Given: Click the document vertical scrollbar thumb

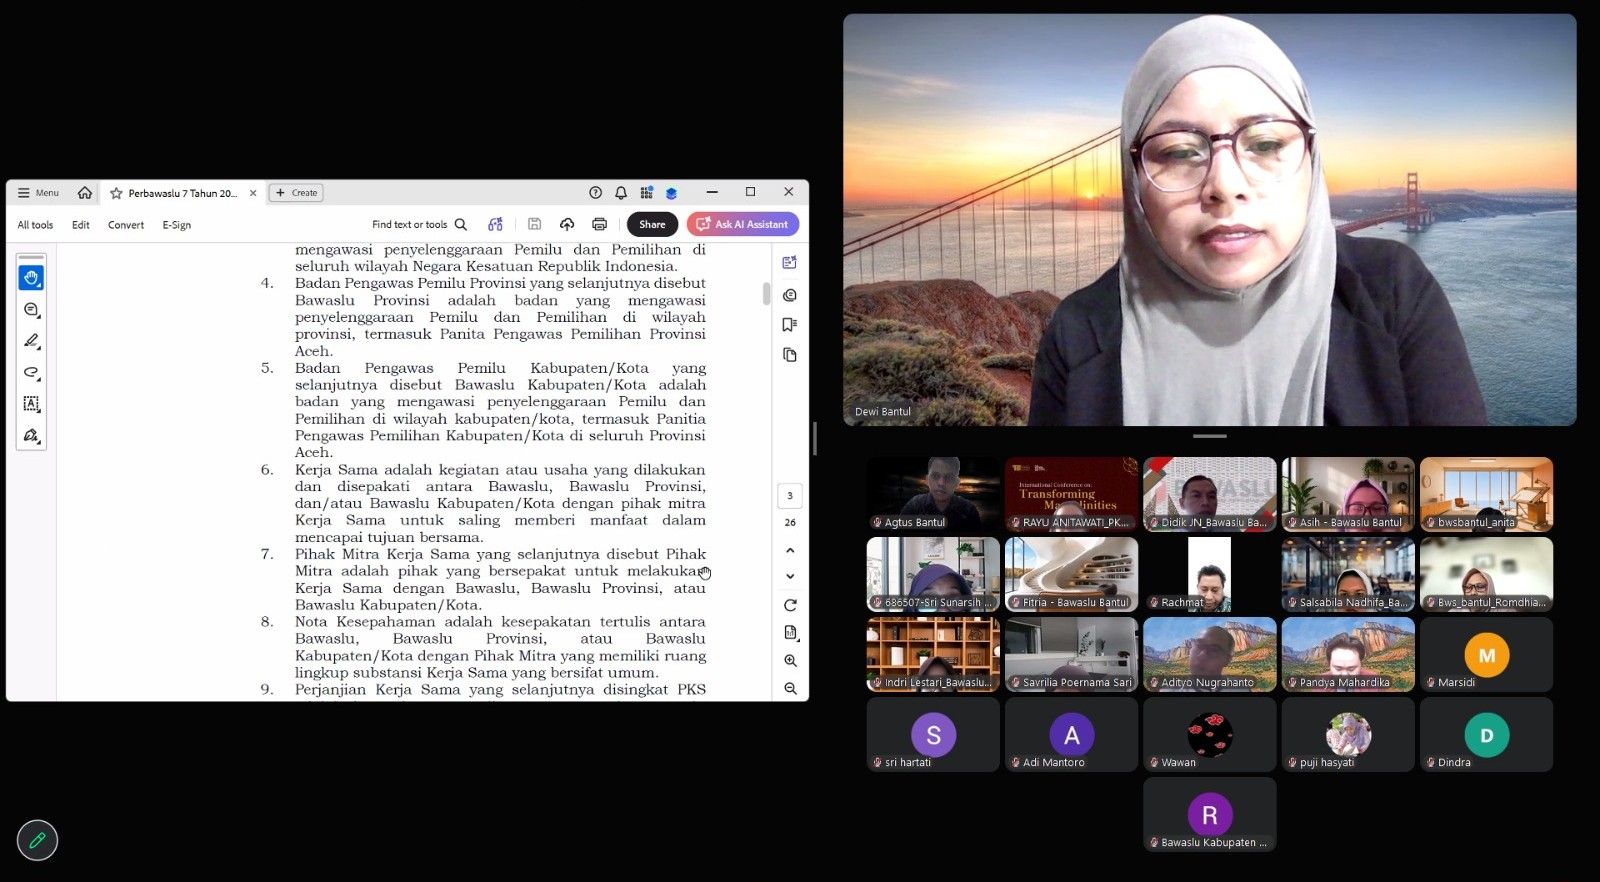Looking at the screenshot, I should [x=766, y=293].
